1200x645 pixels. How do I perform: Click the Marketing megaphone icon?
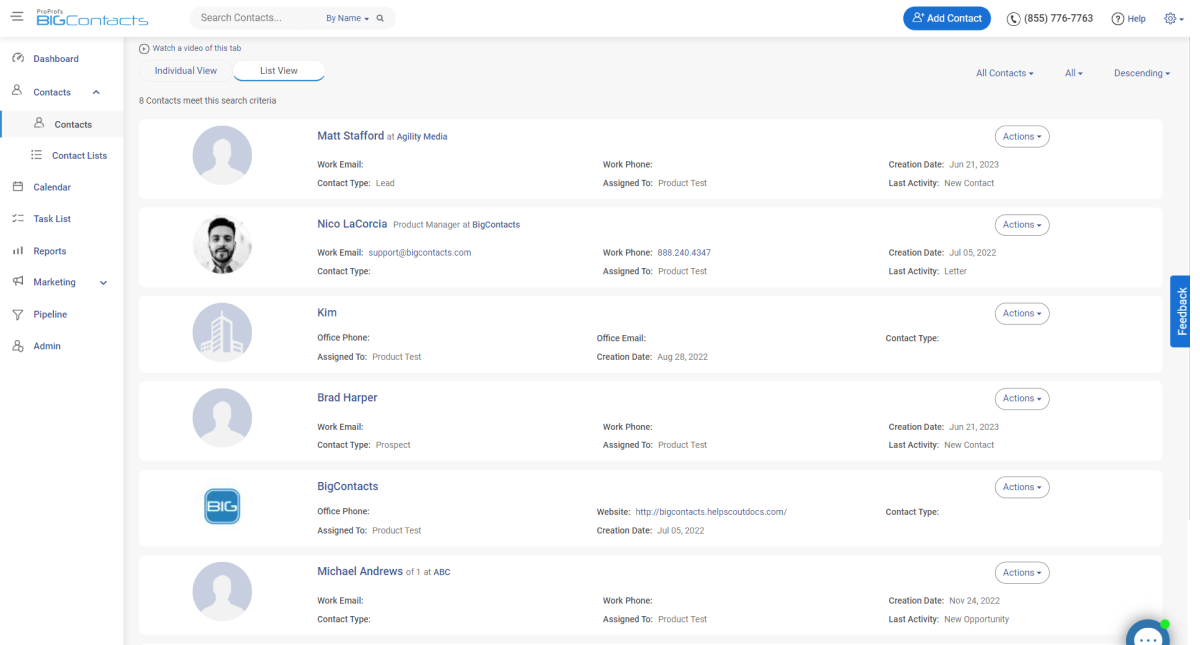tap(18, 282)
